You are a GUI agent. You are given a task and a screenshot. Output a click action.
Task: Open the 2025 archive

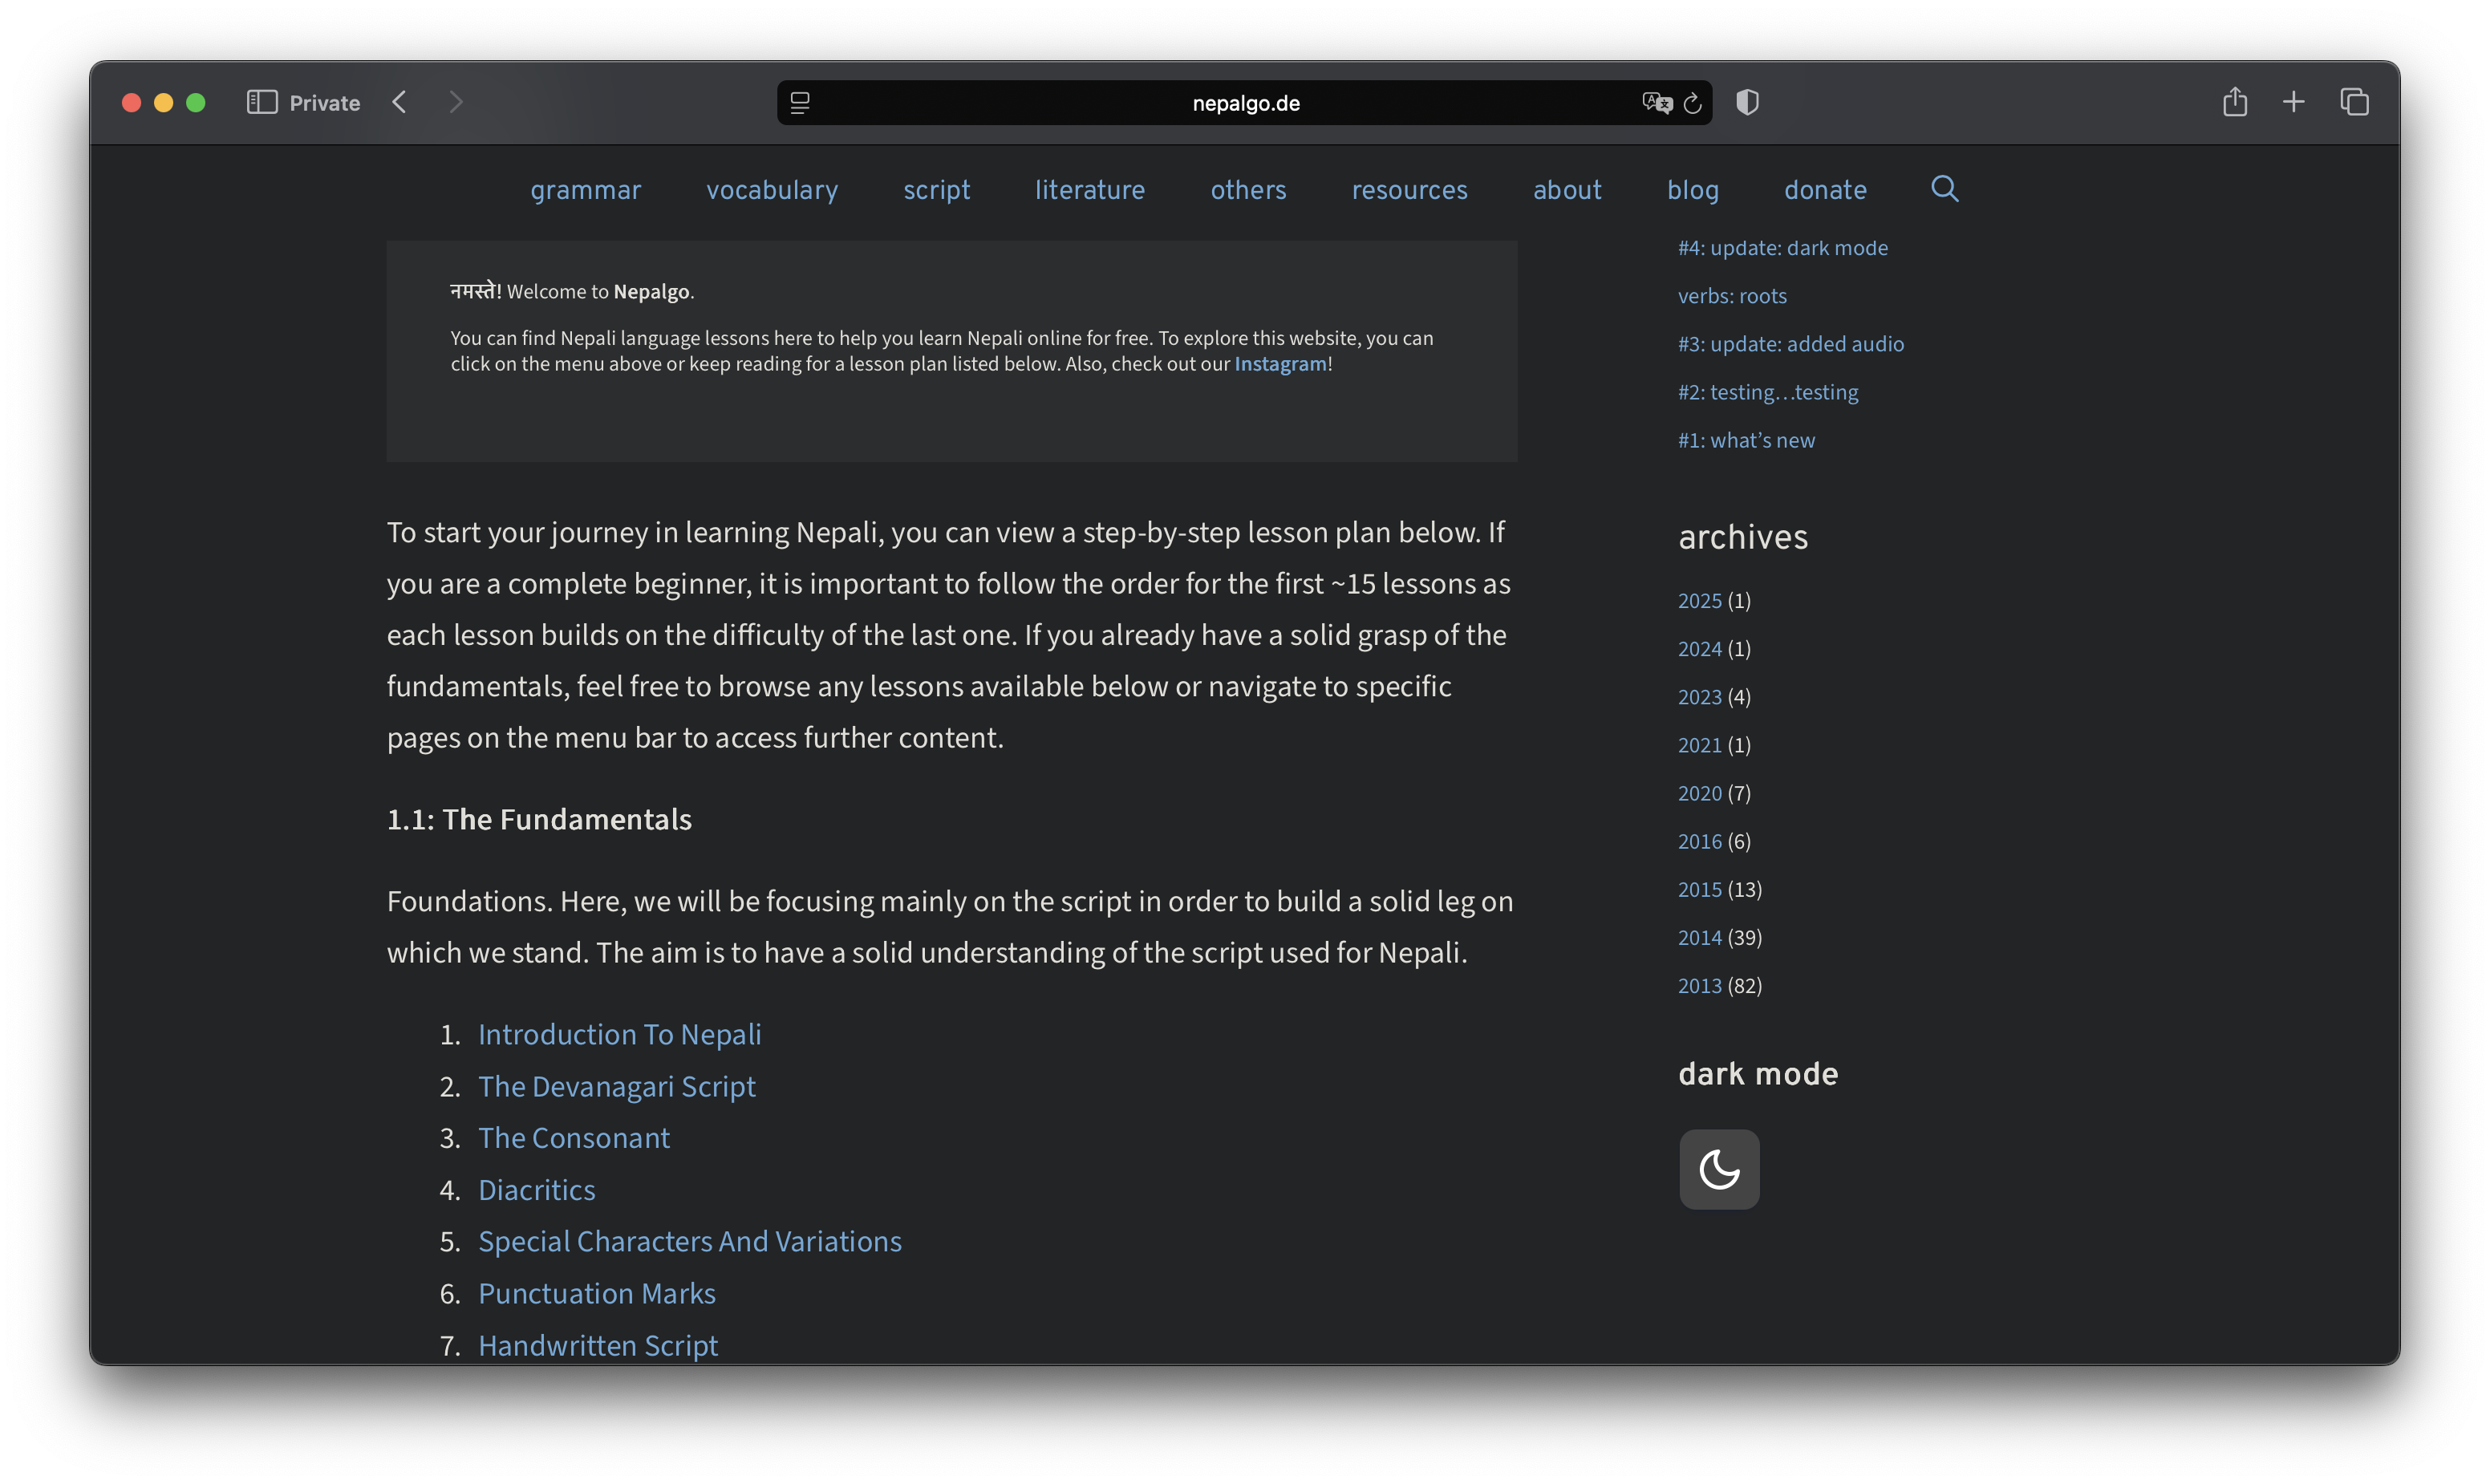click(x=1700, y=601)
